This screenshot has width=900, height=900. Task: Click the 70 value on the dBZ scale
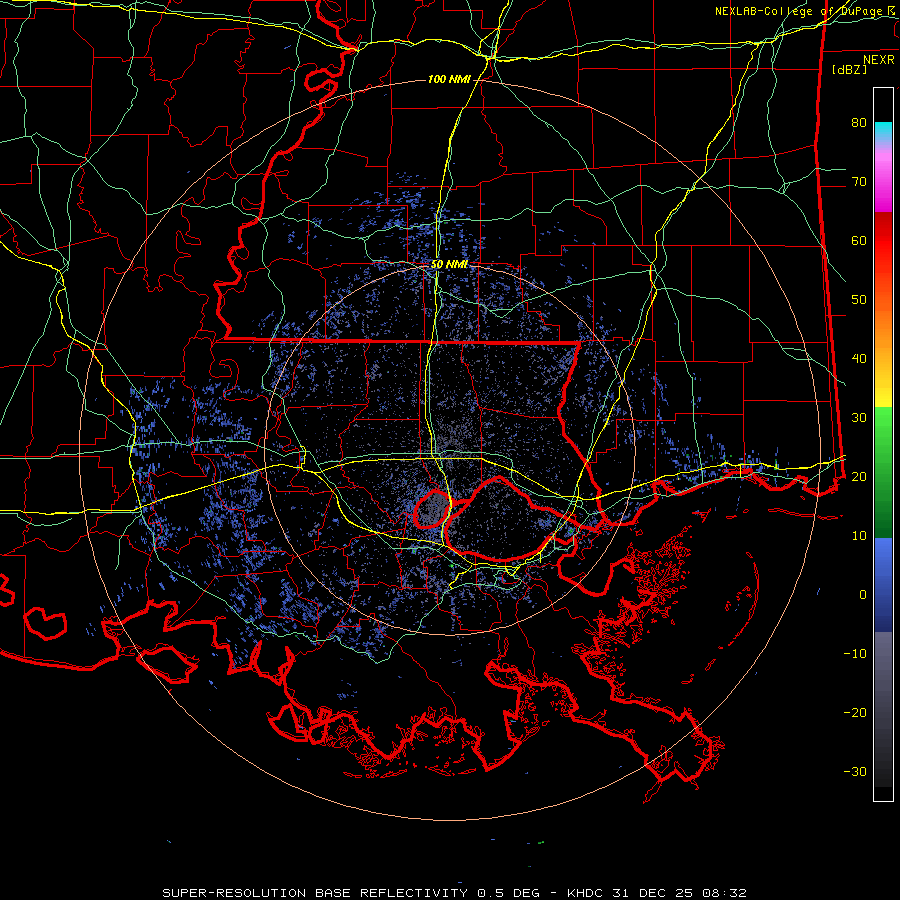[859, 182]
